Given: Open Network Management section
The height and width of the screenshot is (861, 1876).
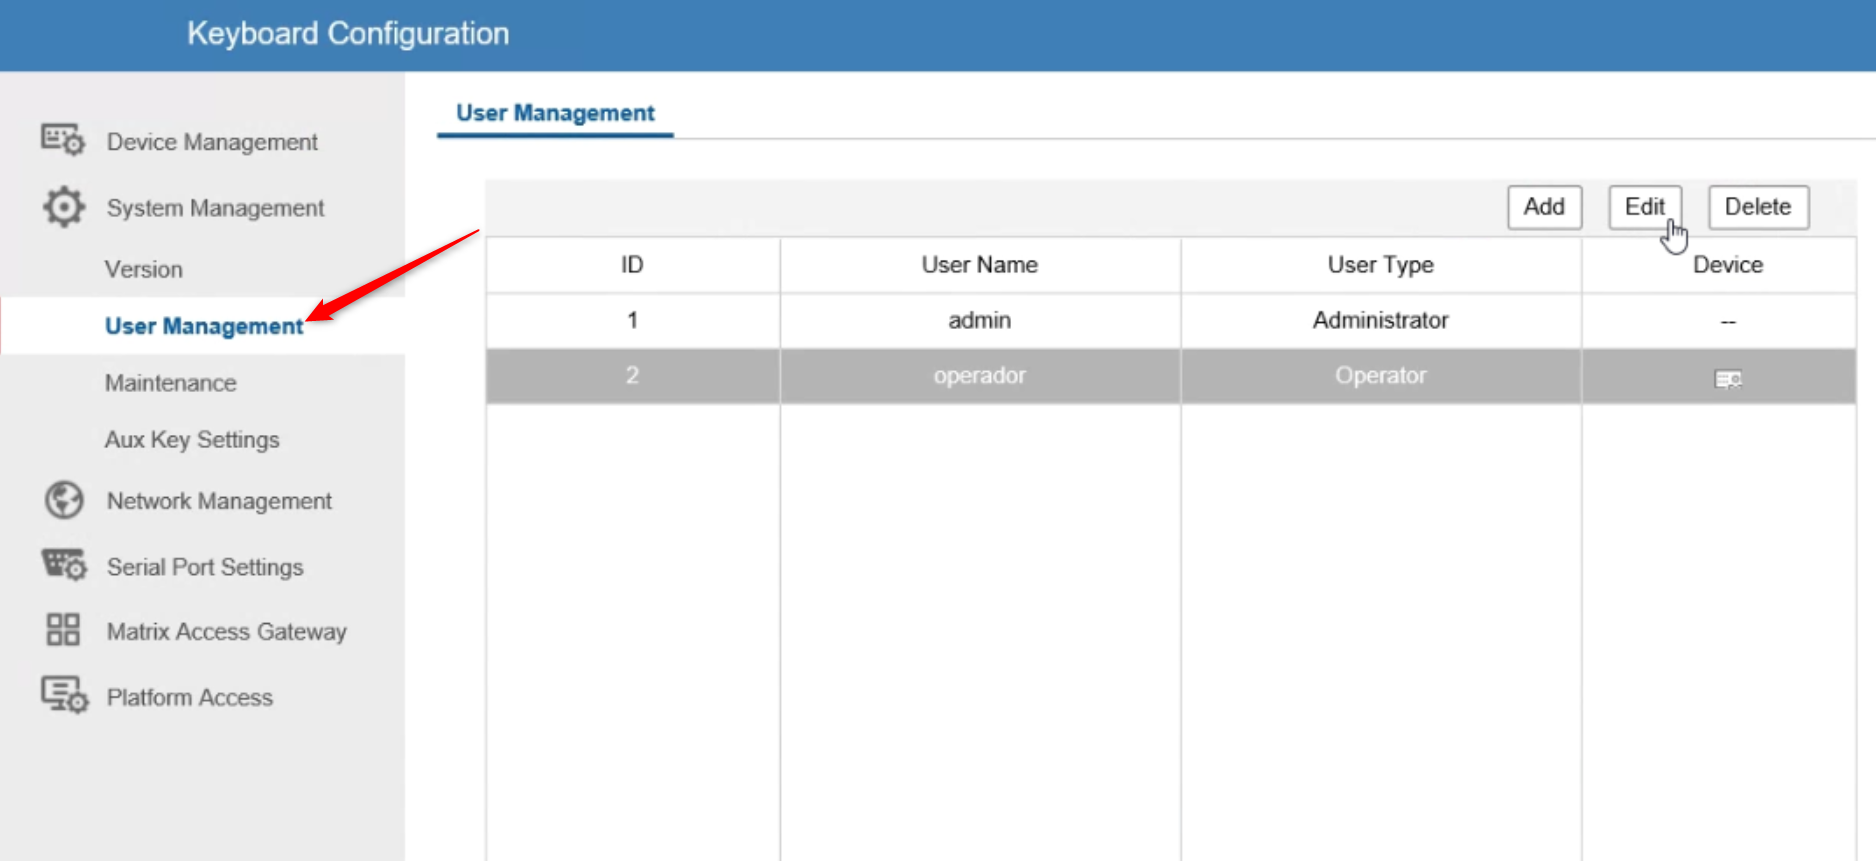Looking at the screenshot, I should tap(219, 501).
